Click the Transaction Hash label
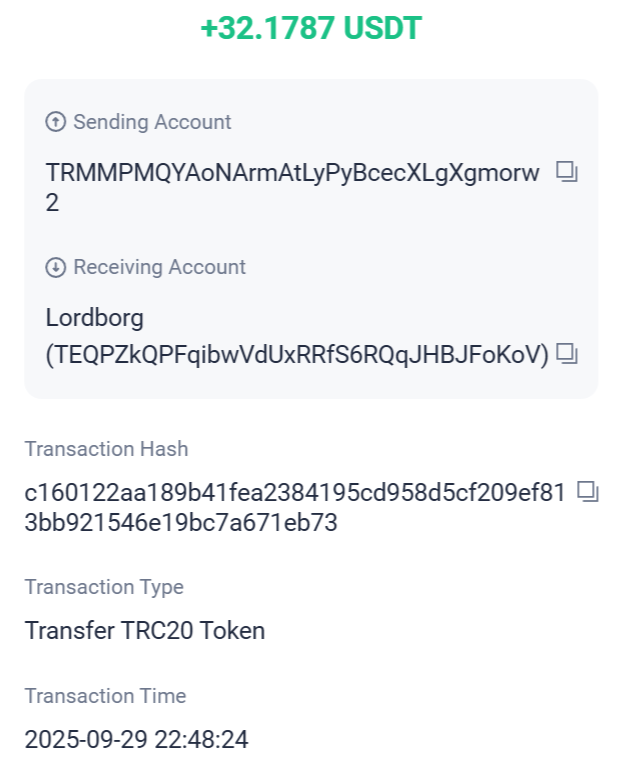Screen dimensions: 618x773 (x=106, y=449)
